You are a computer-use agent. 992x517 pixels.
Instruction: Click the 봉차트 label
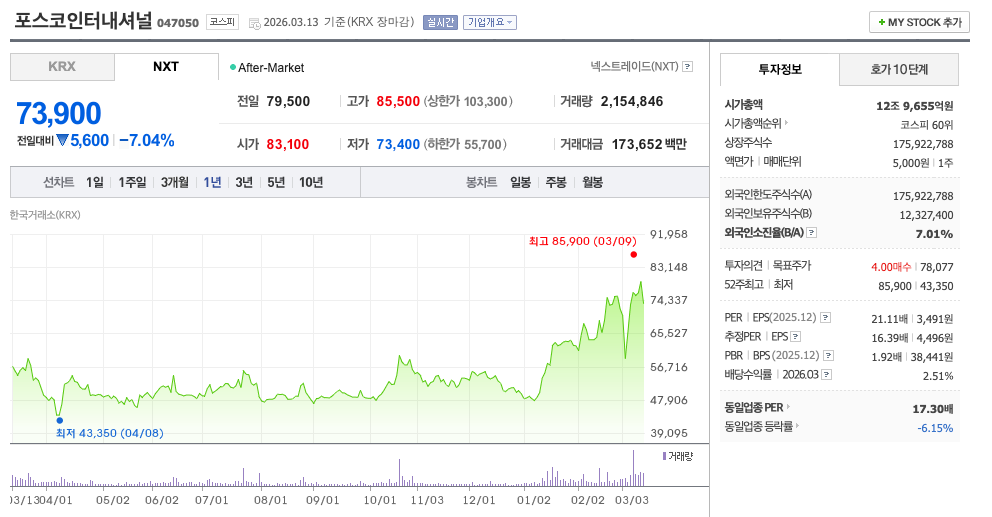click(x=481, y=182)
